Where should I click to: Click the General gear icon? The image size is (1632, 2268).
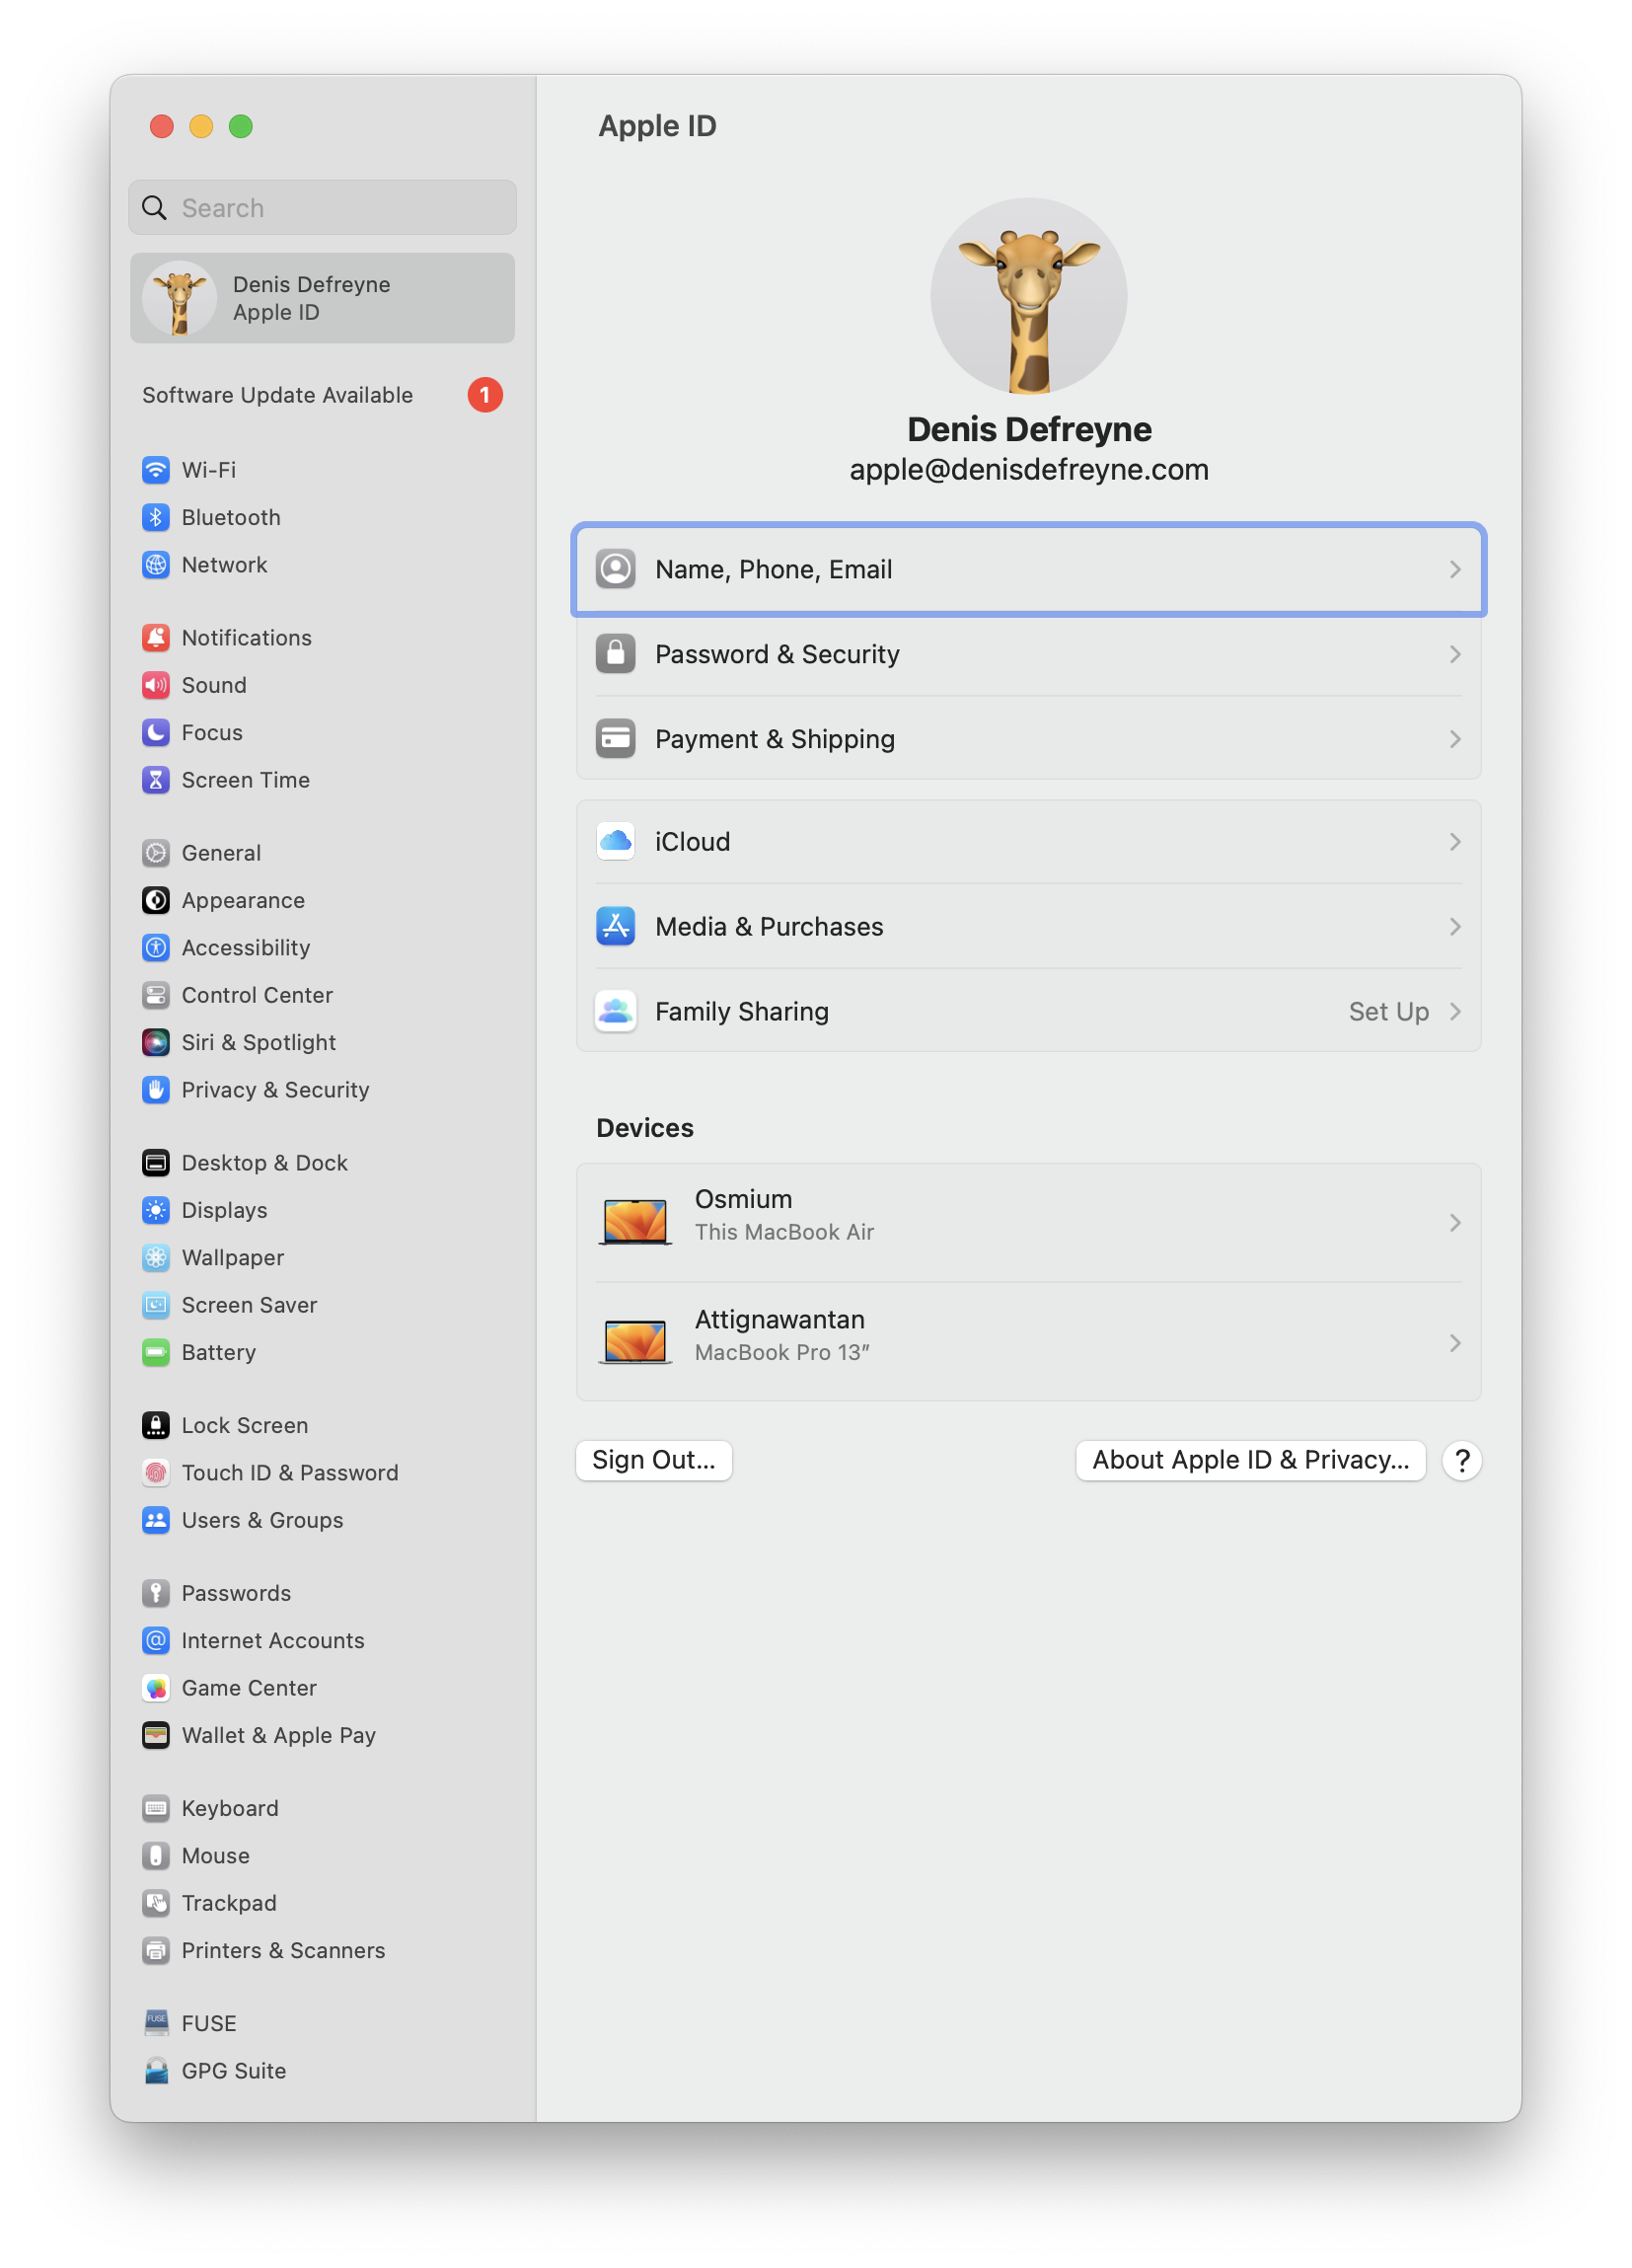click(156, 853)
